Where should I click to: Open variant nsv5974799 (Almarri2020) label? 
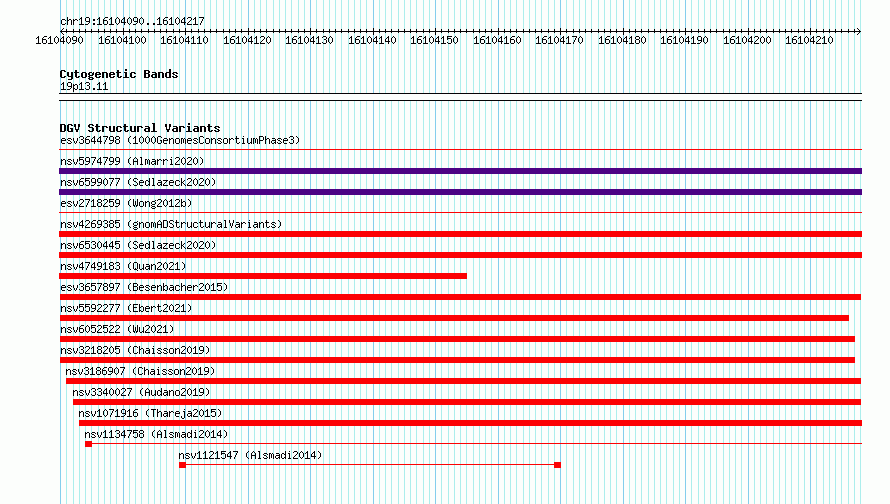pos(132,161)
